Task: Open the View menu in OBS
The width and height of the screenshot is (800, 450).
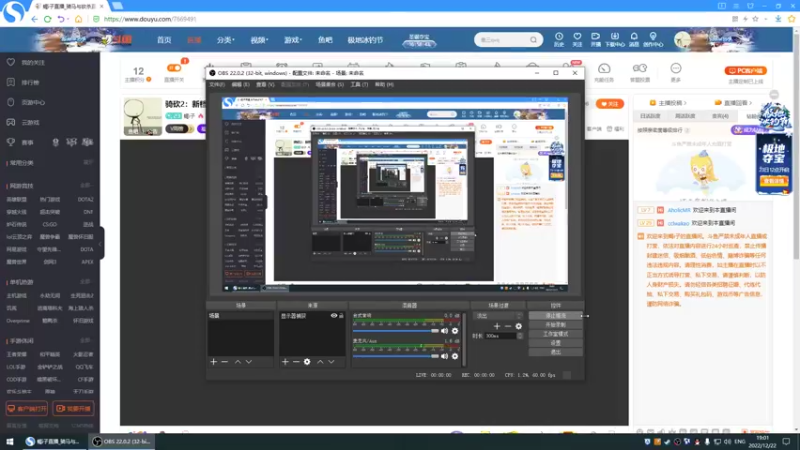Action: [x=265, y=85]
